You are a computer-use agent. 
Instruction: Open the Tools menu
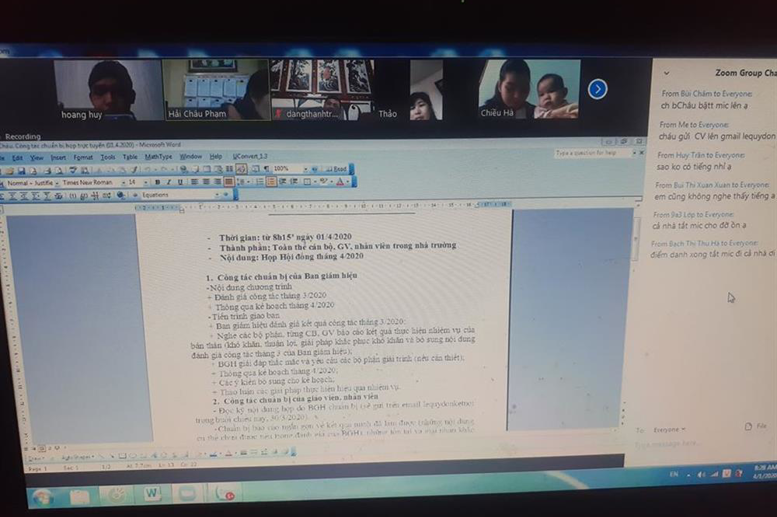tap(108, 158)
